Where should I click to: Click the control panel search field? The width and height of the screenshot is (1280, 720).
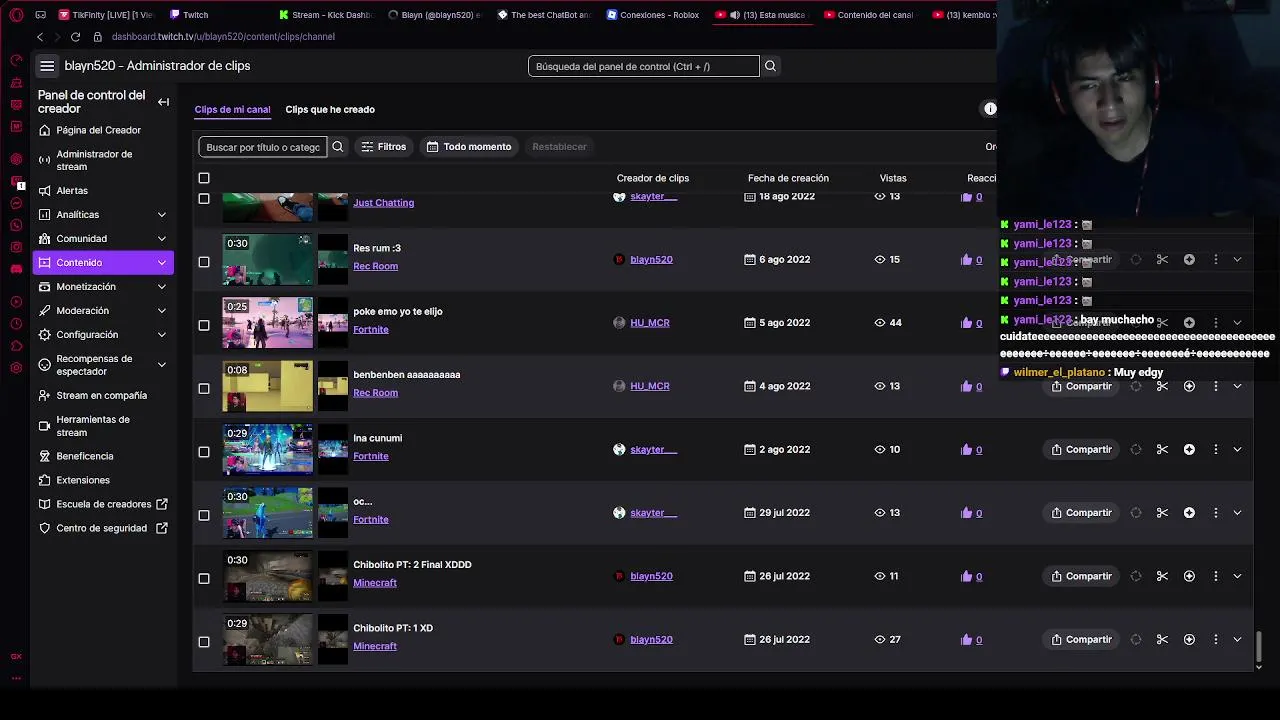(x=644, y=66)
